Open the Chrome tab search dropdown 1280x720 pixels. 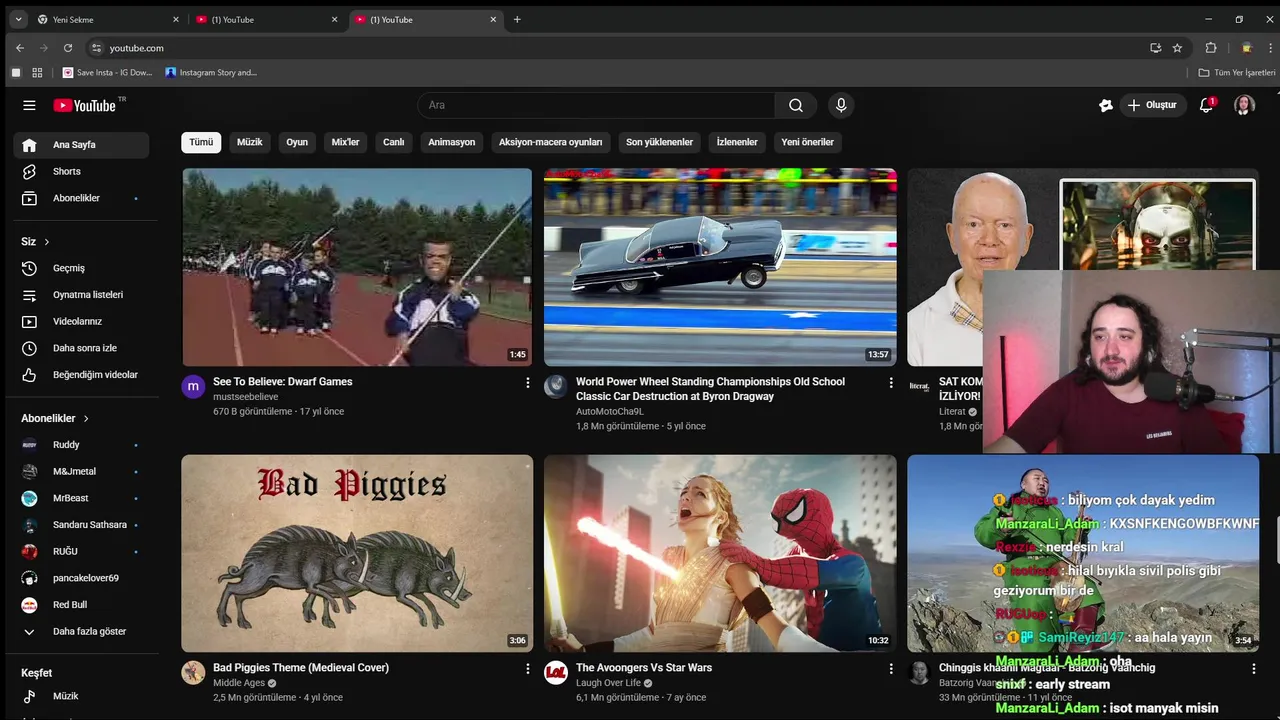click(18, 19)
